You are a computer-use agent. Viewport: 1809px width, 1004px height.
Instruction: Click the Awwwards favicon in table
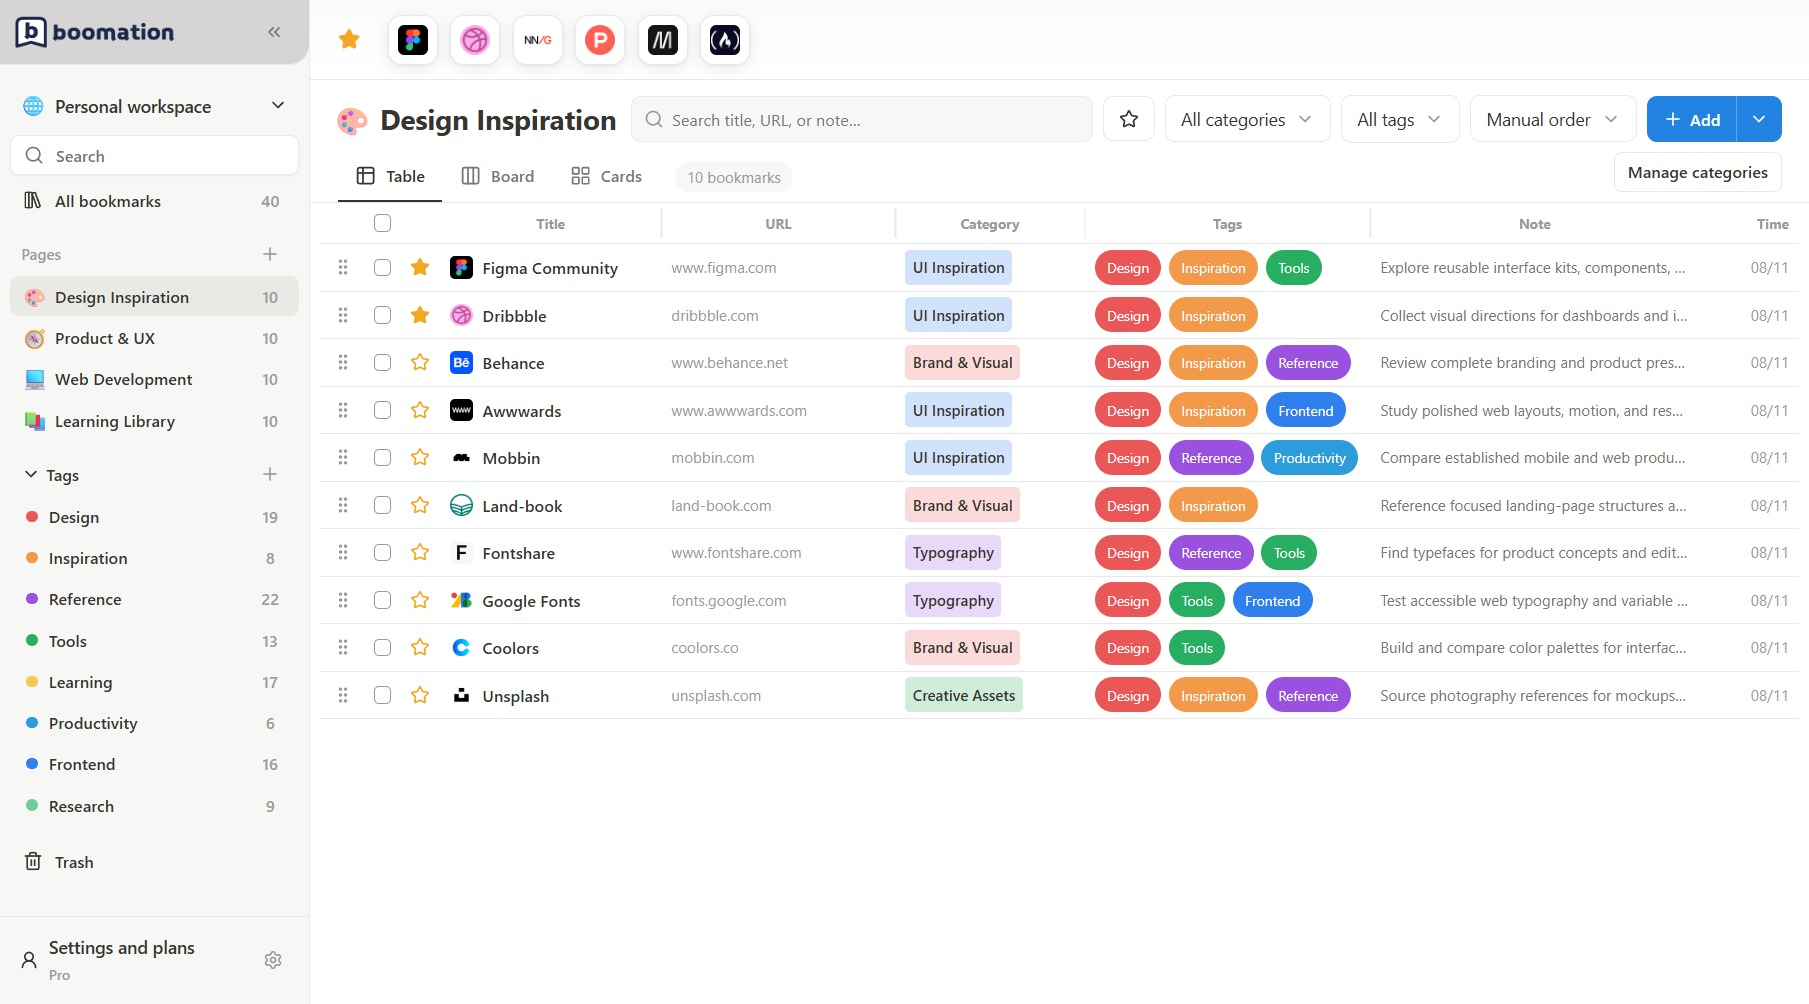pyautogui.click(x=461, y=410)
